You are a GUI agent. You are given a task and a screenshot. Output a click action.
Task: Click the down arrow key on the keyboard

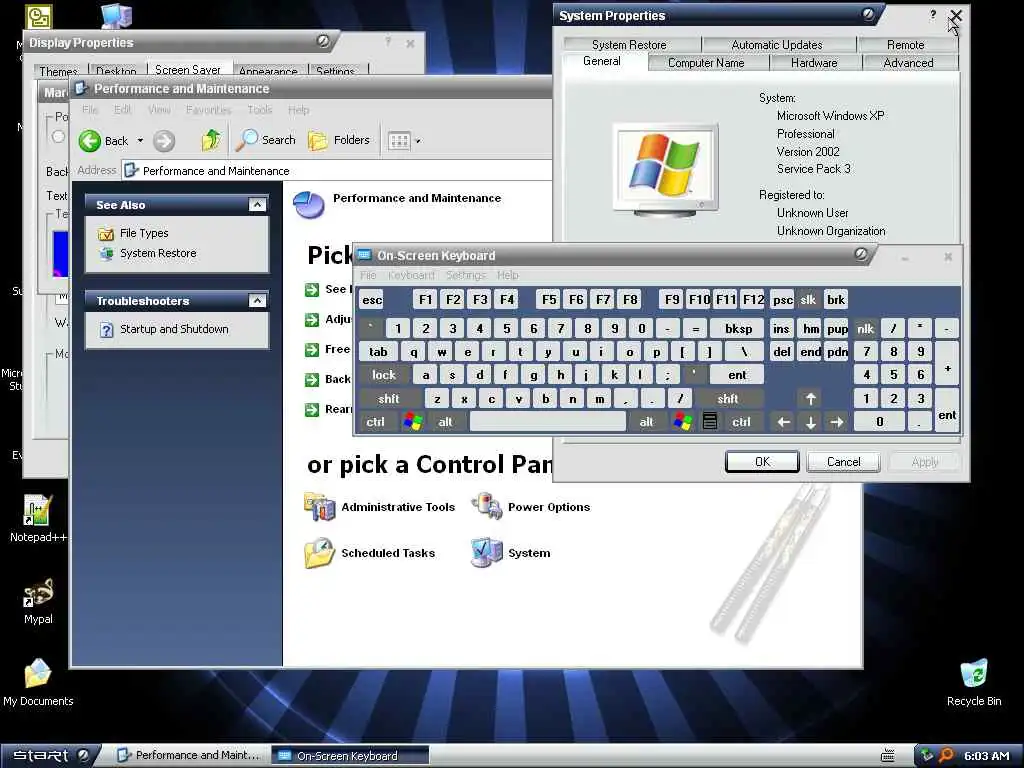coord(810,422)
